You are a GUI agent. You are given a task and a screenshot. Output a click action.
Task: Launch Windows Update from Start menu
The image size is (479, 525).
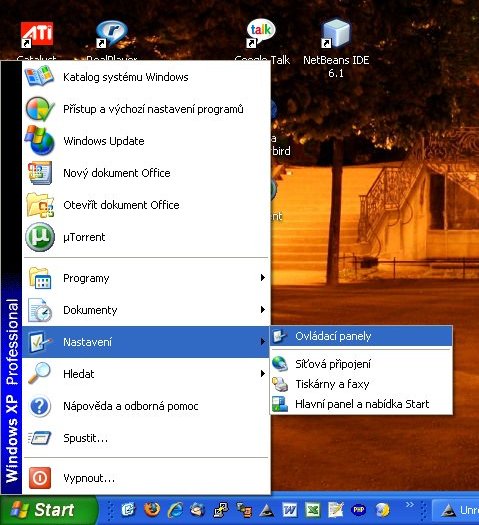click(x=146, y=141)
